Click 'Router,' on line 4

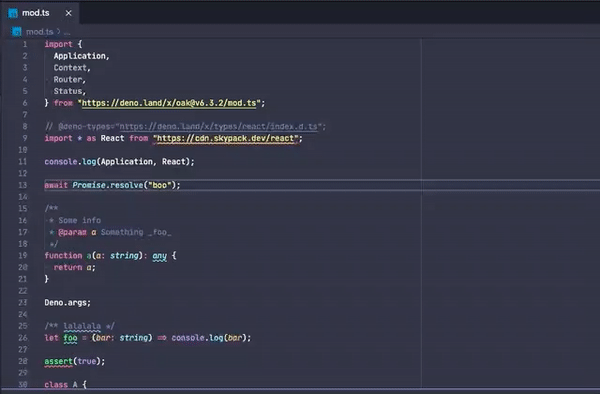(x=70, y=80)
